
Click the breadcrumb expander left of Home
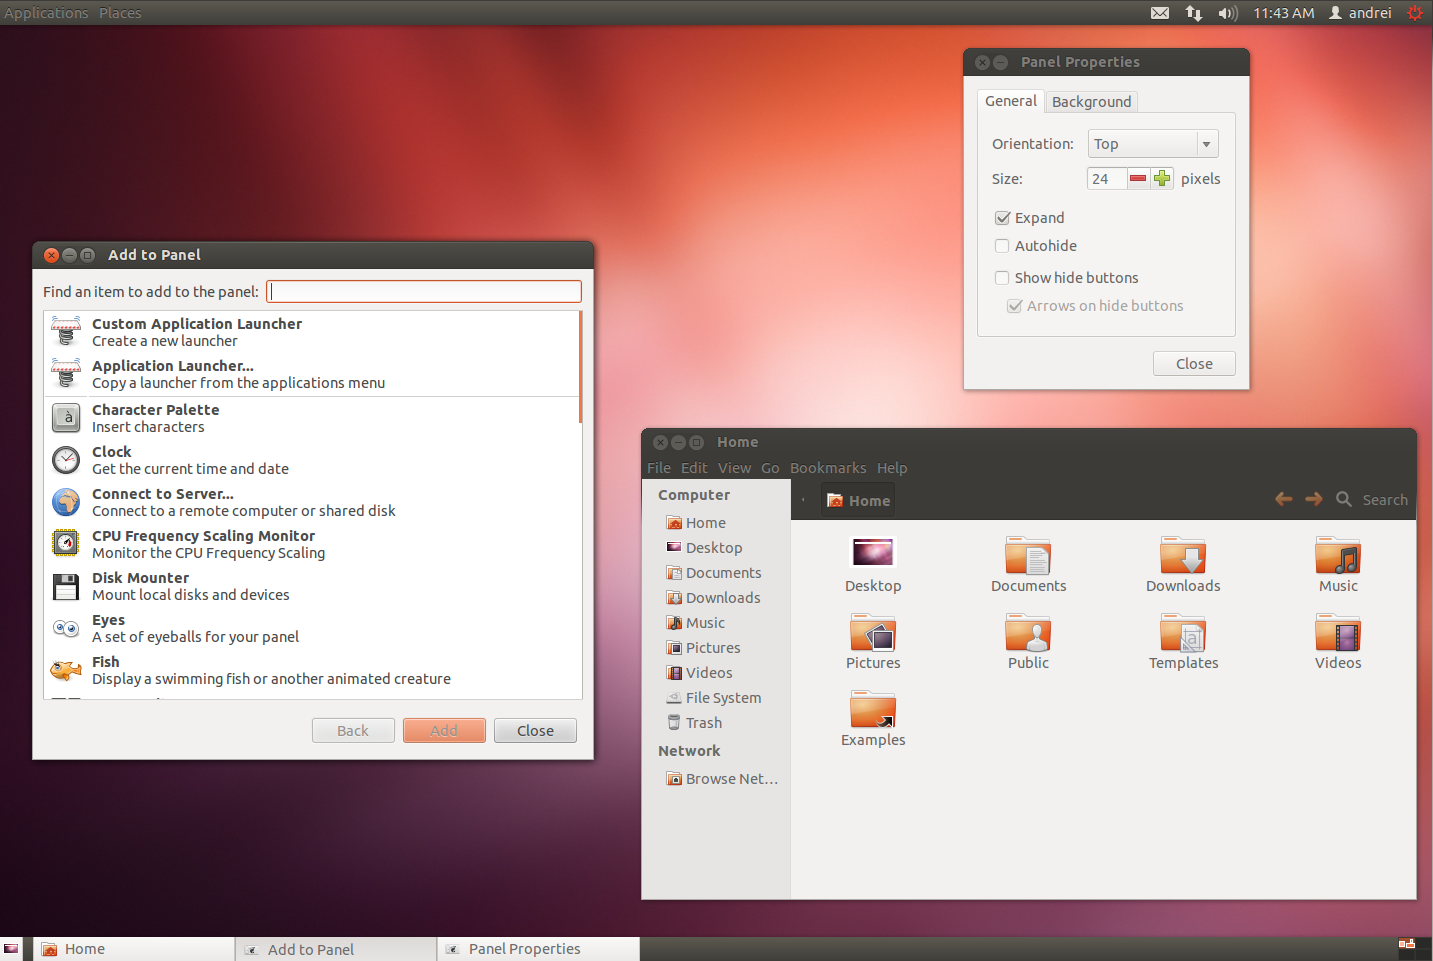(805, 499)
